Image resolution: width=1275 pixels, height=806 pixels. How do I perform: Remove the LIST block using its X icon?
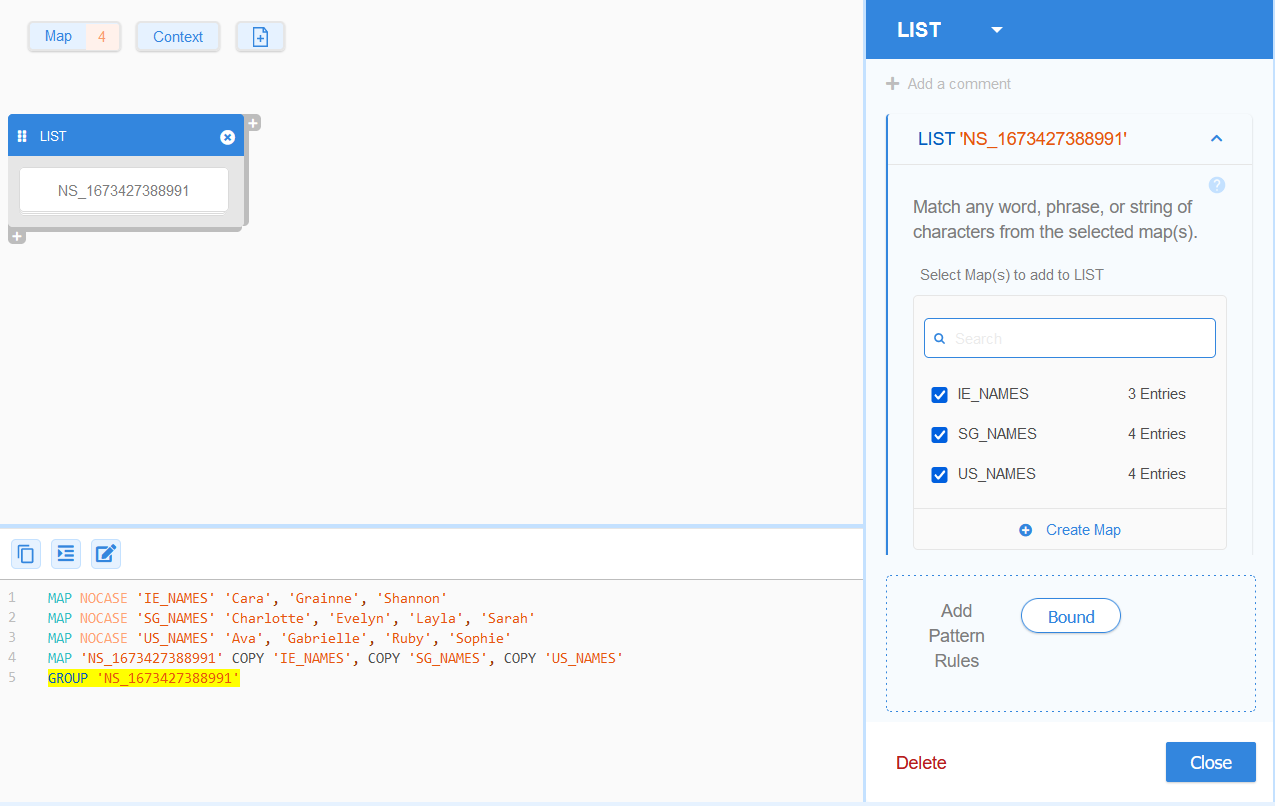pos(228,137)
